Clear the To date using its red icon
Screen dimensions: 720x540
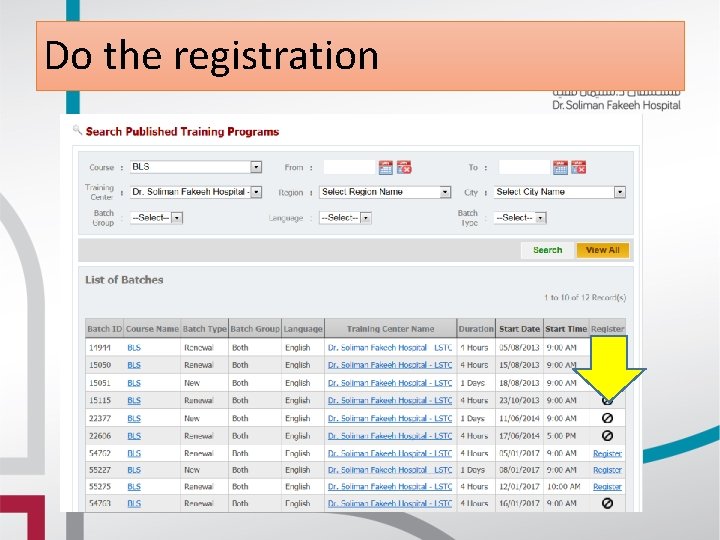(x=579, y=168)
